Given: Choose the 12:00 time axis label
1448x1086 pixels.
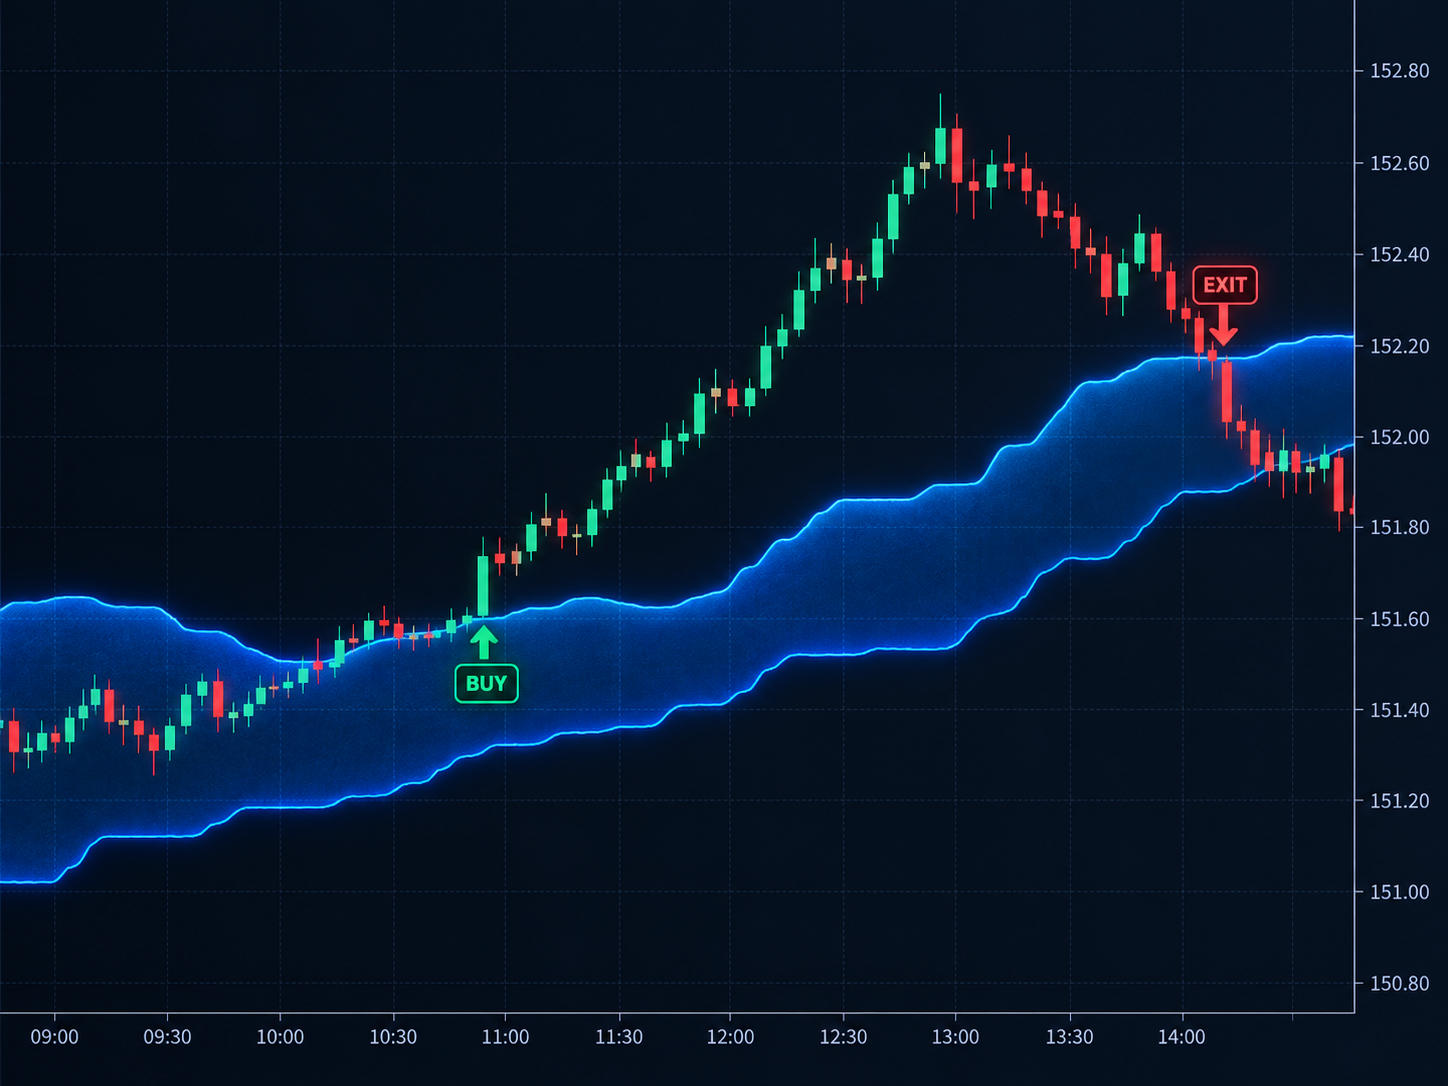Looking at the screenshot, I should [x=730, y=1037].
